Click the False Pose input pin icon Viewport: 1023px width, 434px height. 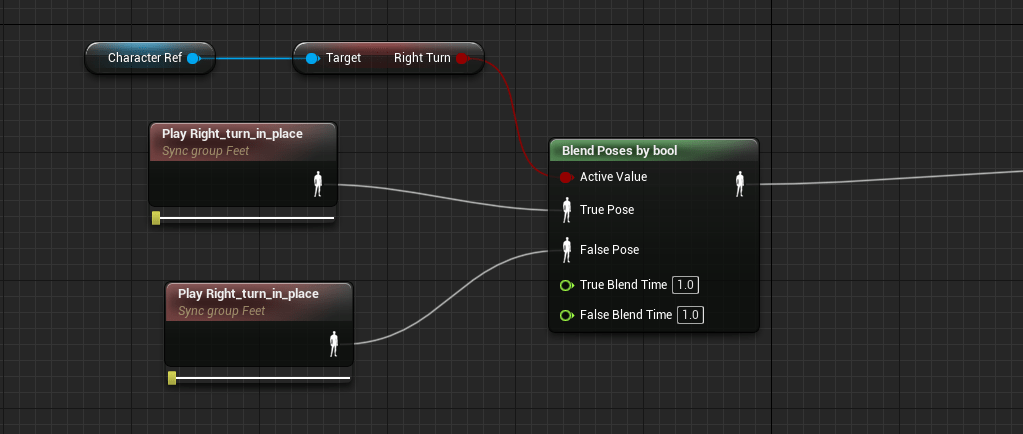pyautogui.click(x=567, y=250)
